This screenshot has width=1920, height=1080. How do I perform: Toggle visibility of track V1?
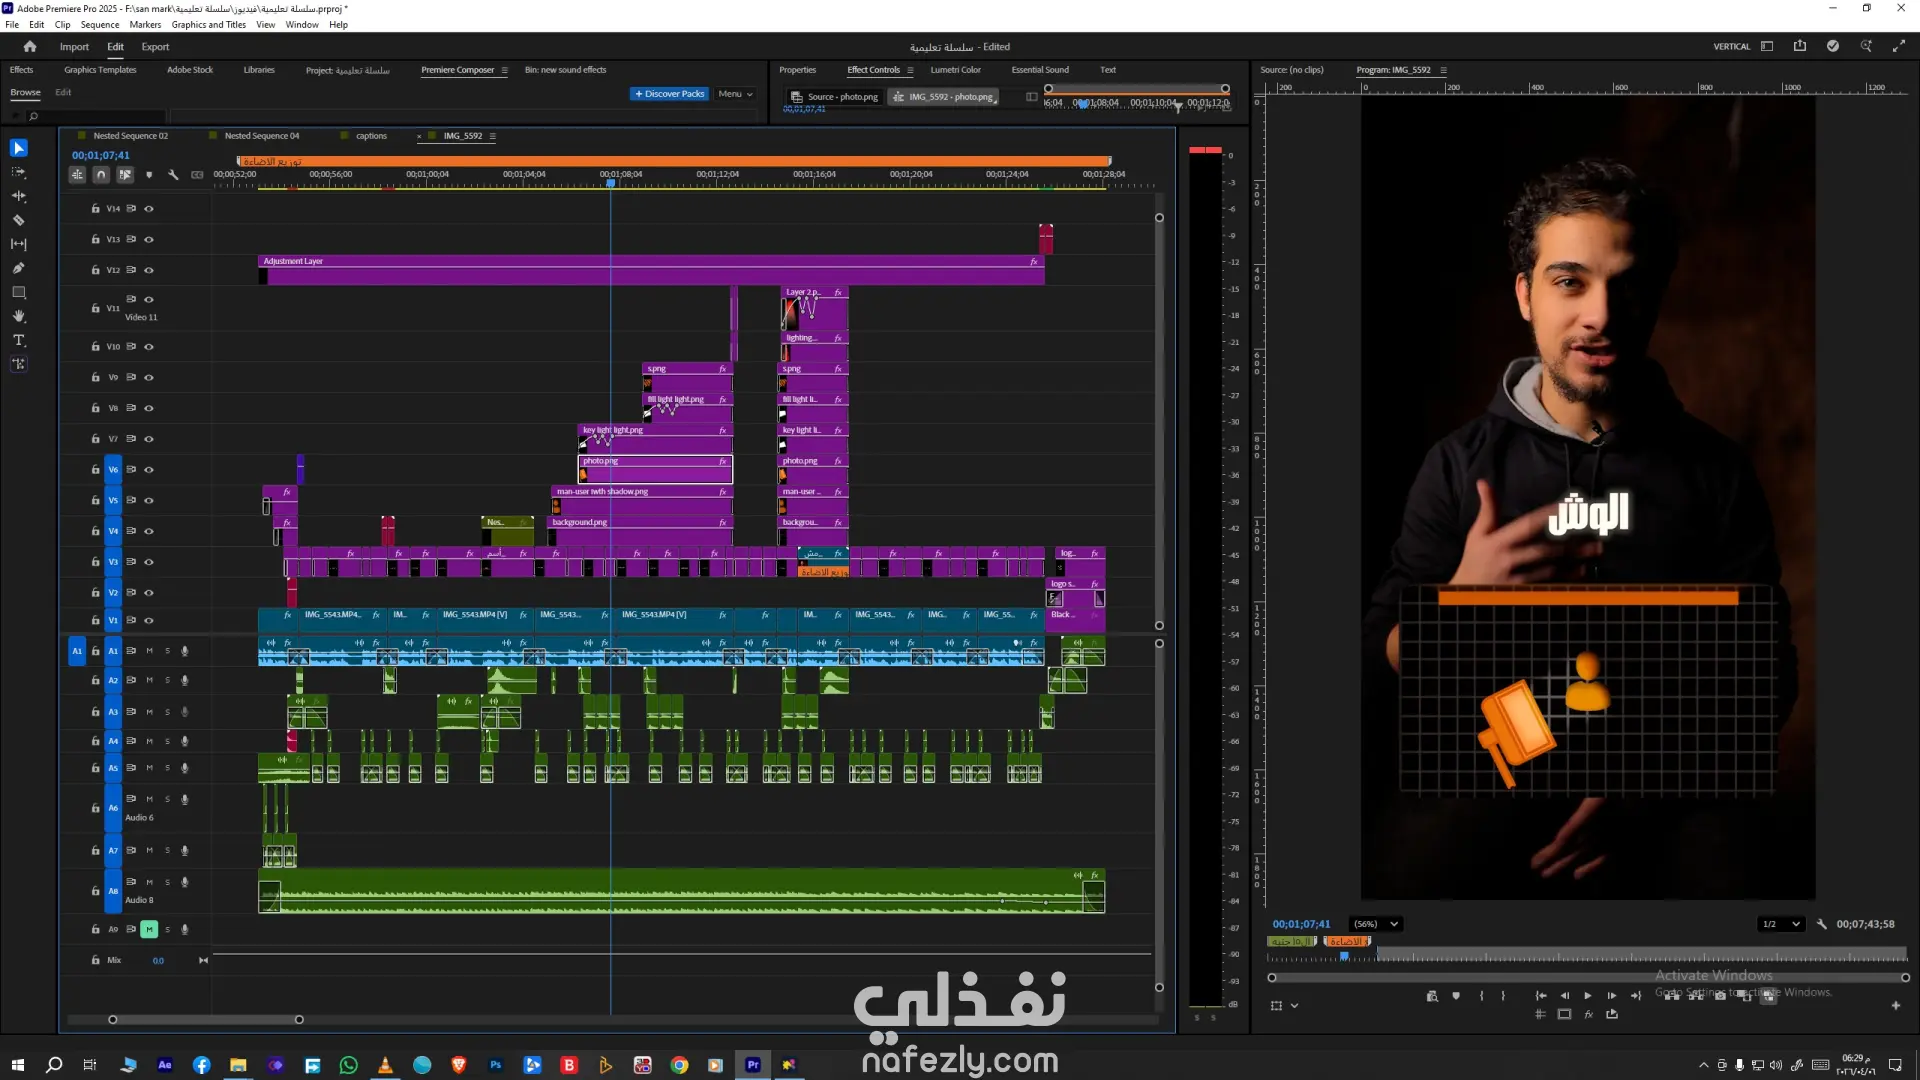pos(149,621)
